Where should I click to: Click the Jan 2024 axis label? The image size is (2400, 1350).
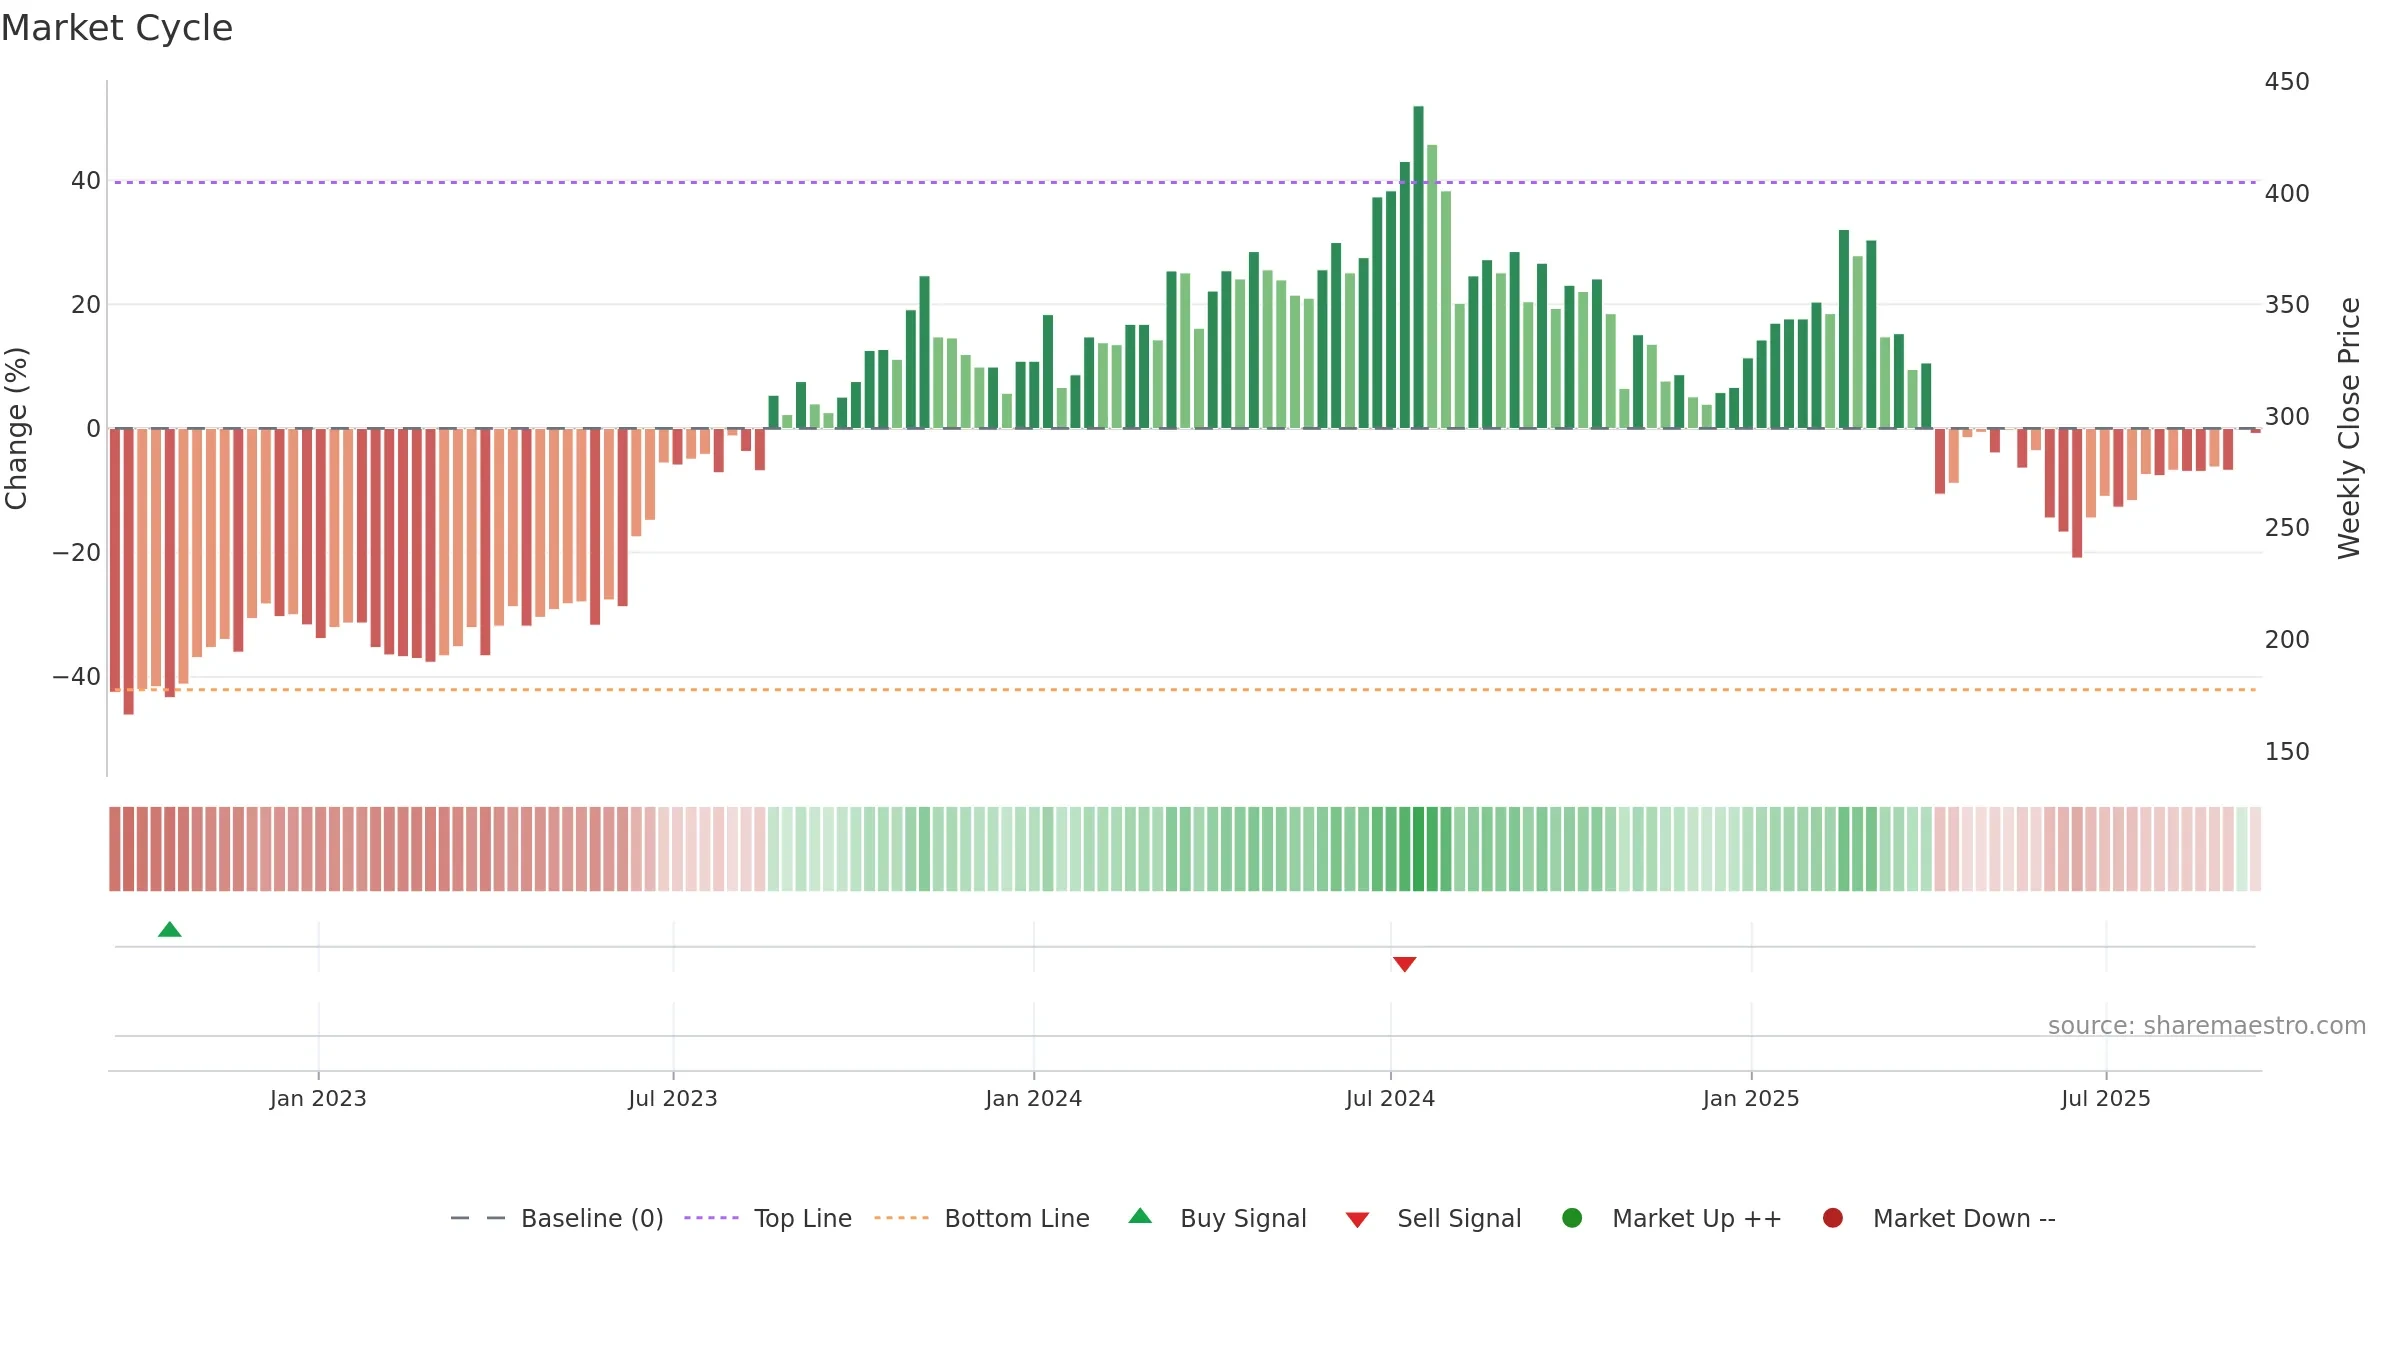tap(1034, 1099)
